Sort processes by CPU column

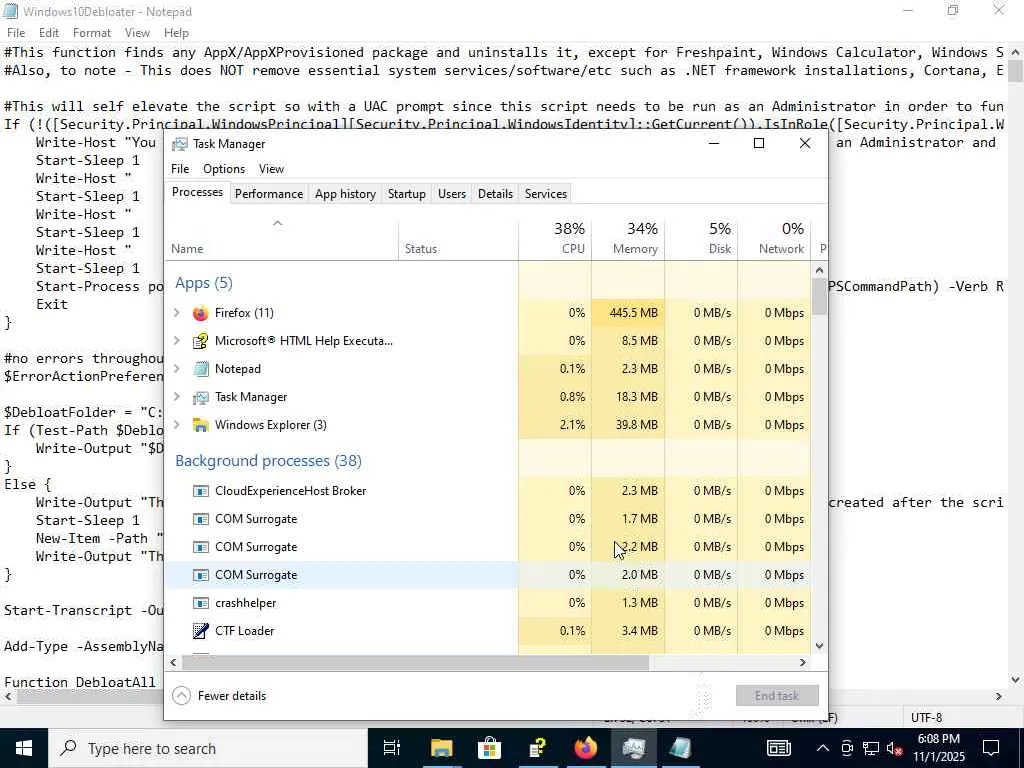[555, 239]
